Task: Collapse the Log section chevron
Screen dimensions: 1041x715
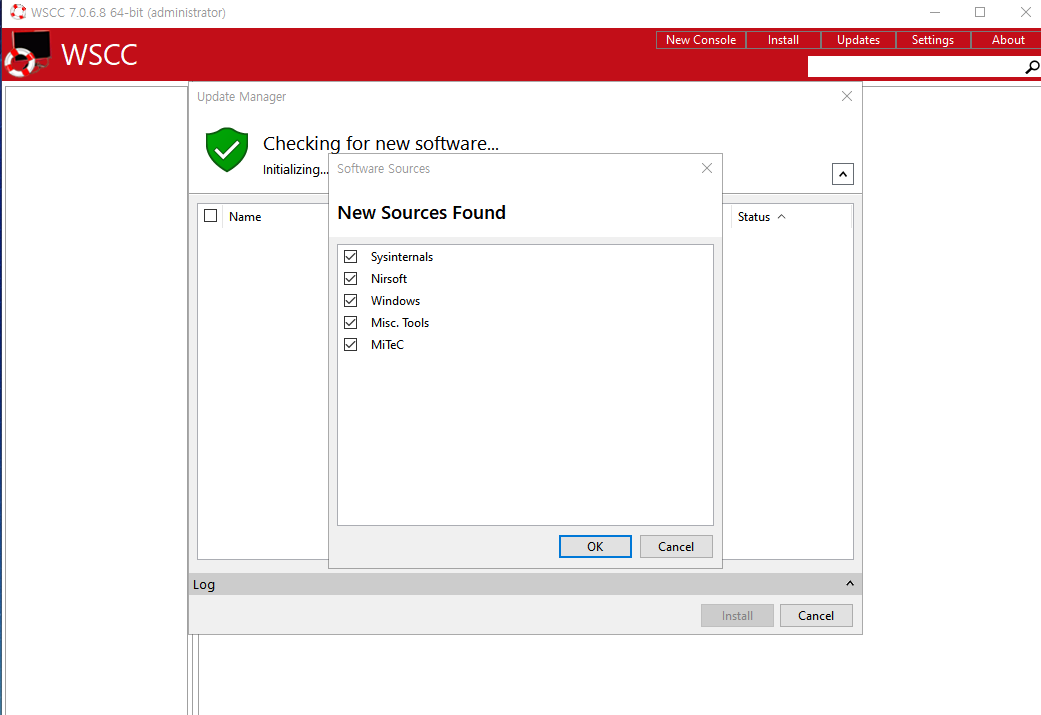Action: coord(850,584)
